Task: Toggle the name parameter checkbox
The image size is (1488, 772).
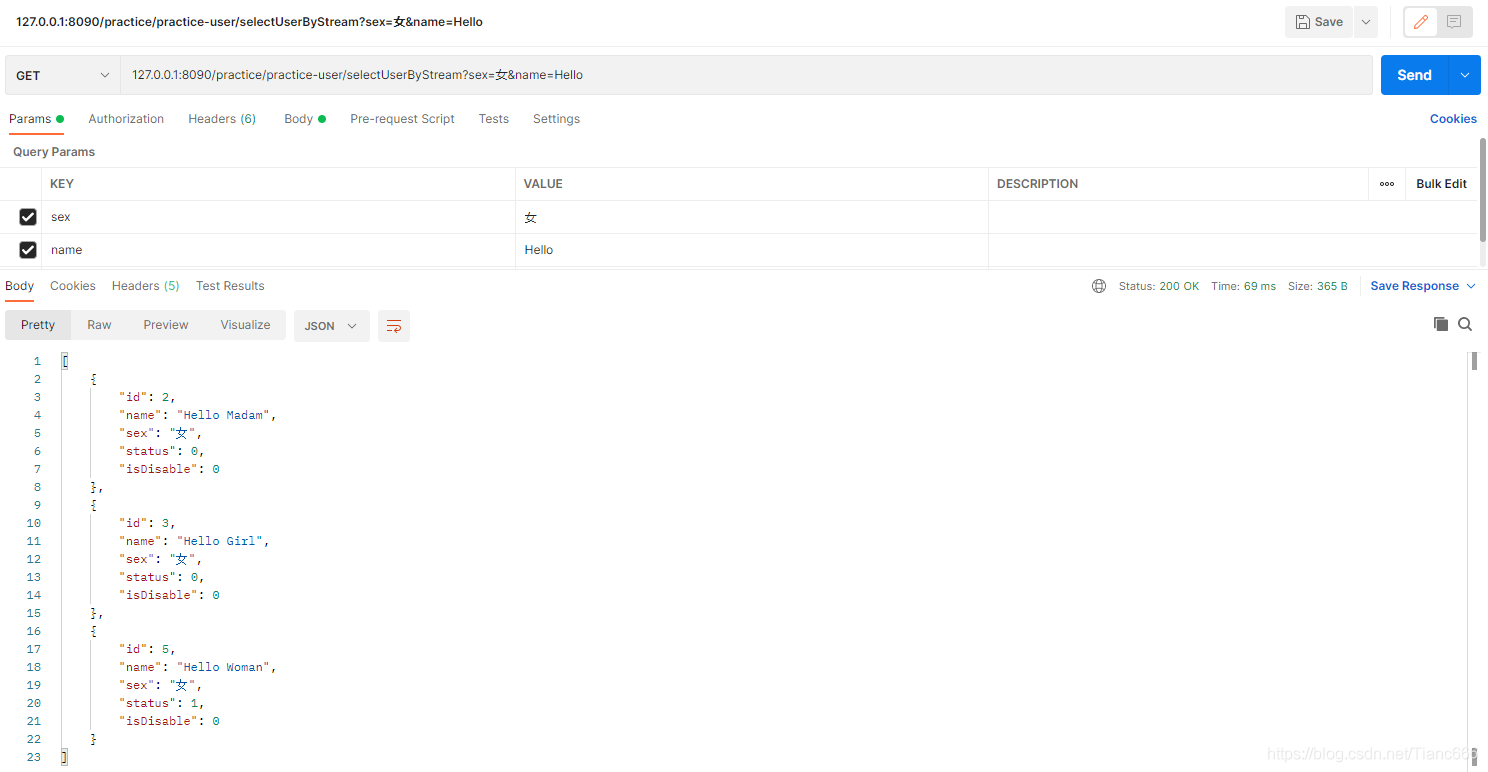Action: [x=28, y=250]
